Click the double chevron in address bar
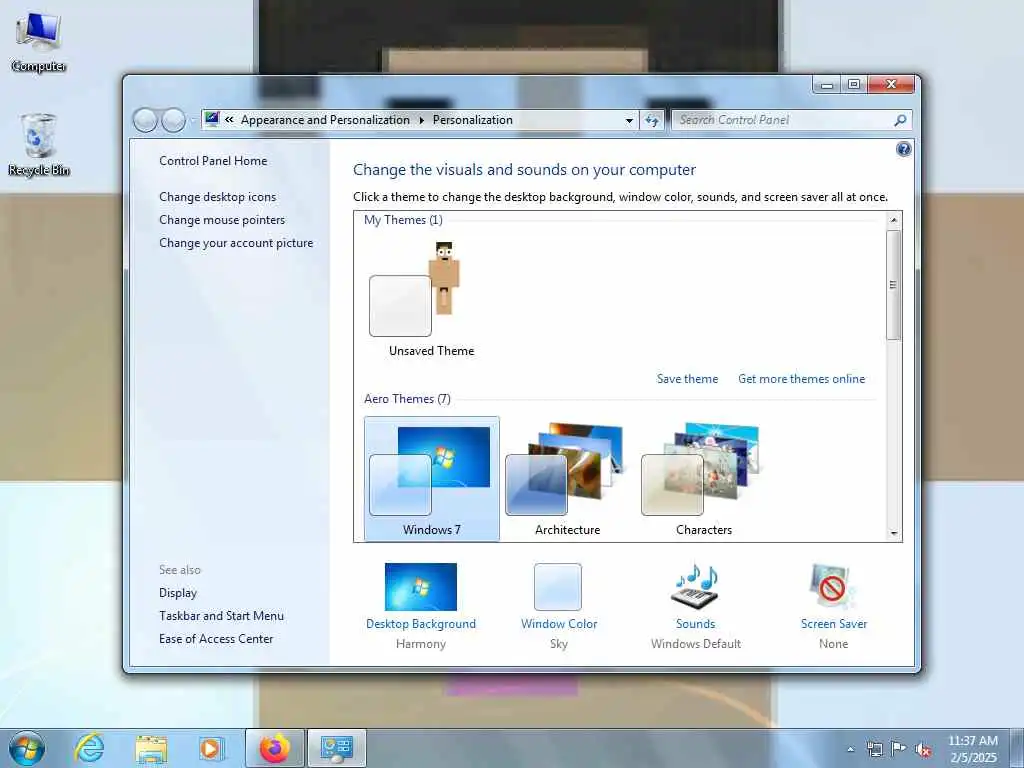This screenshot has height=768, width=1024. pos(229,120)
